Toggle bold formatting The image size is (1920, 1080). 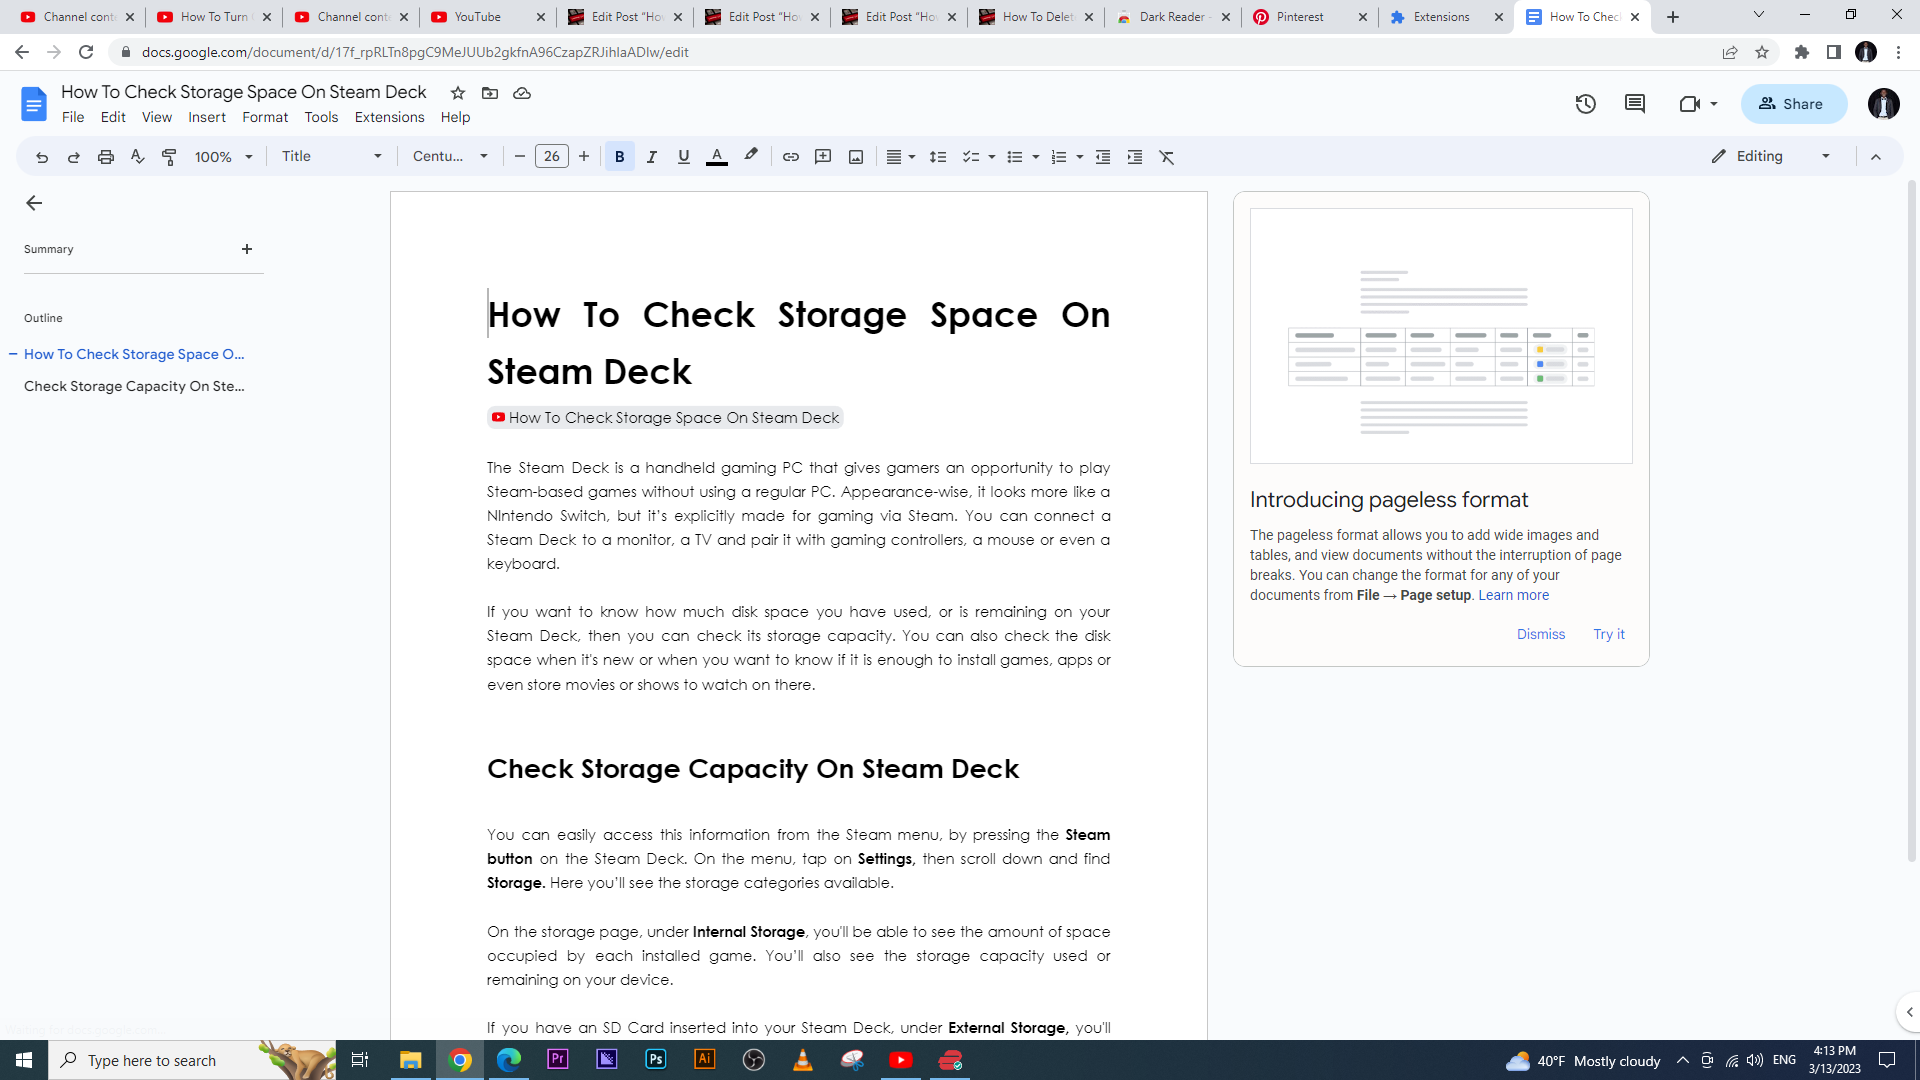tap(620, 157)
